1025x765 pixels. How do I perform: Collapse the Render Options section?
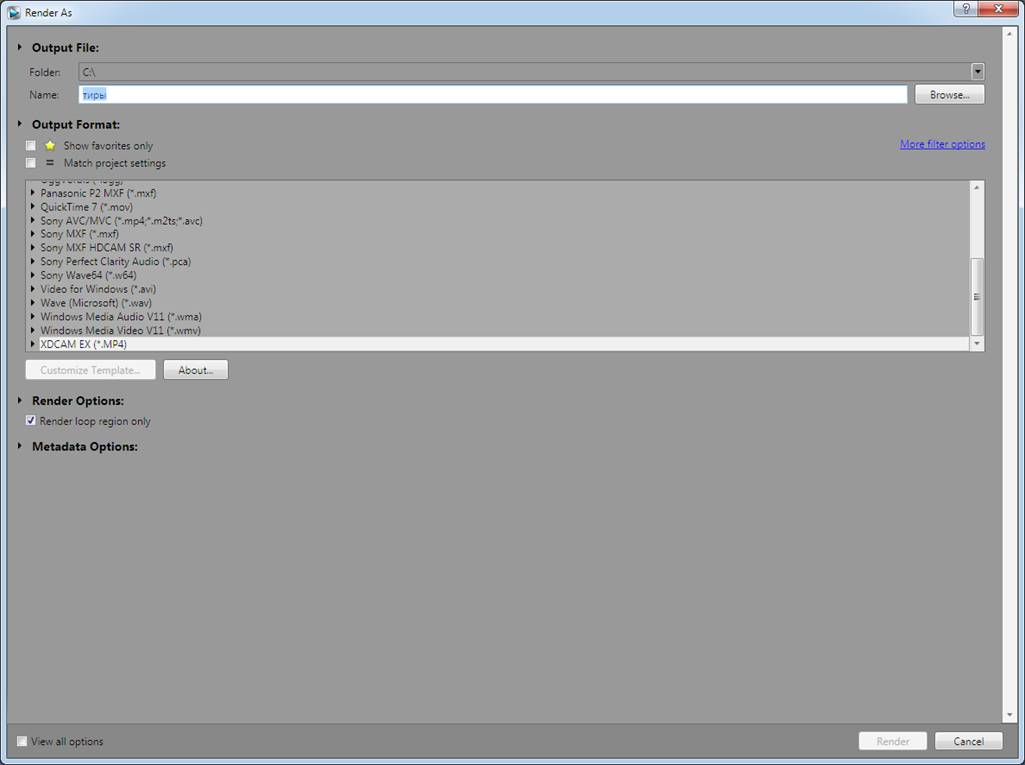(x=20, y=400)
